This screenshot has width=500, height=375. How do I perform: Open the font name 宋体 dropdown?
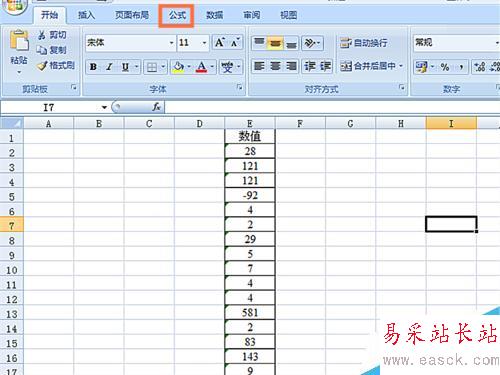pos(171,43)
